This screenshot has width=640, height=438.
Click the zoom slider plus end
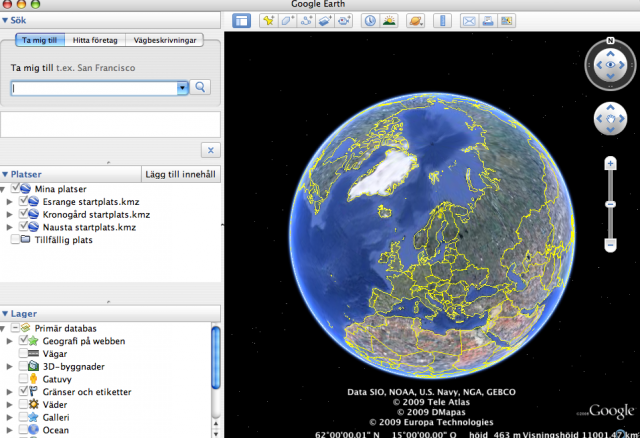tap(609, 163)
